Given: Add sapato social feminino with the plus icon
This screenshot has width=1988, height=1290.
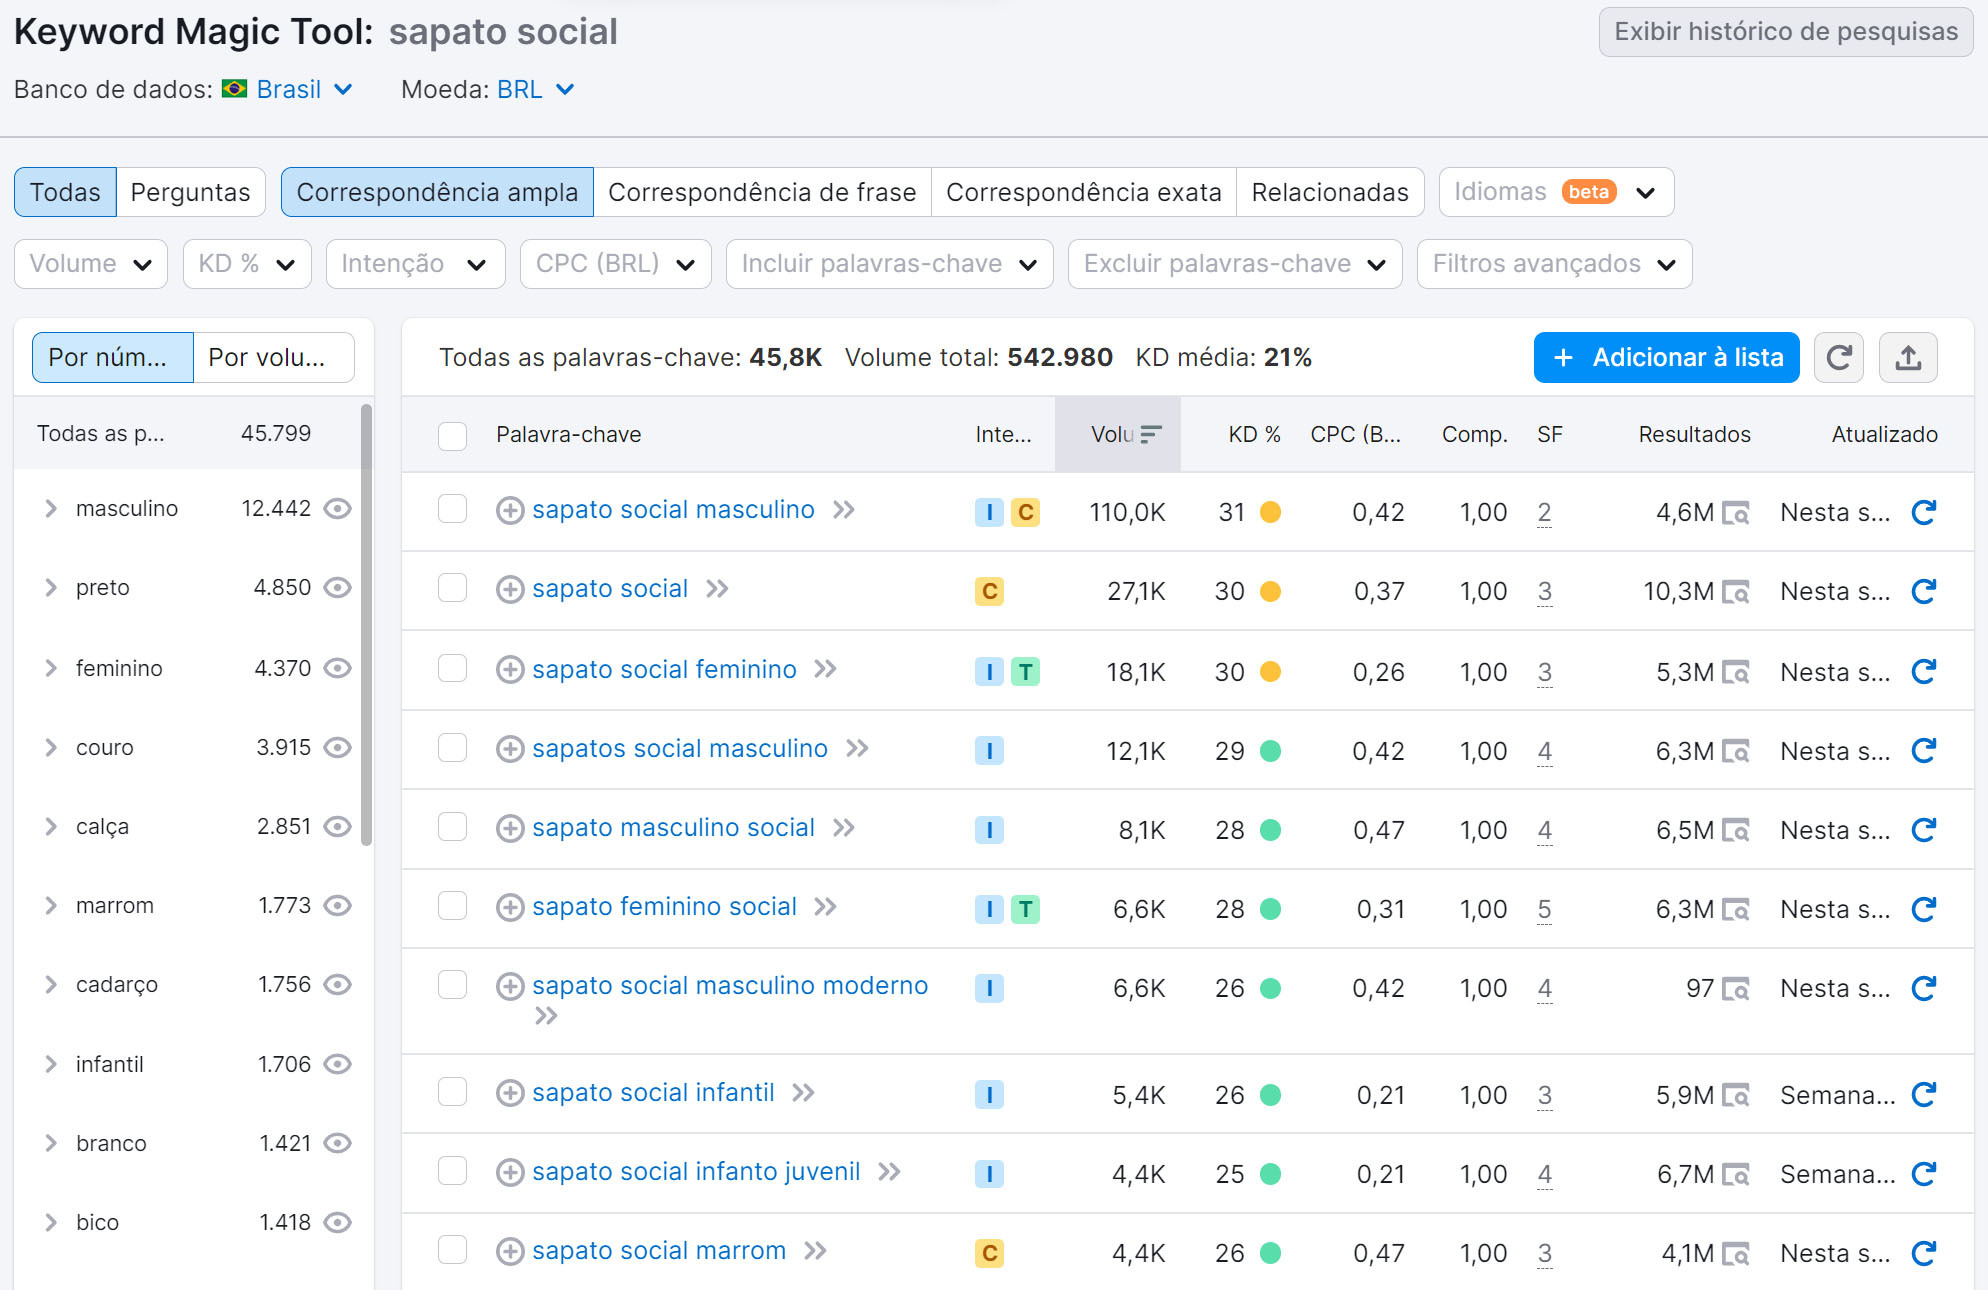Looking at the screenshot, I should tap(510, 669).
